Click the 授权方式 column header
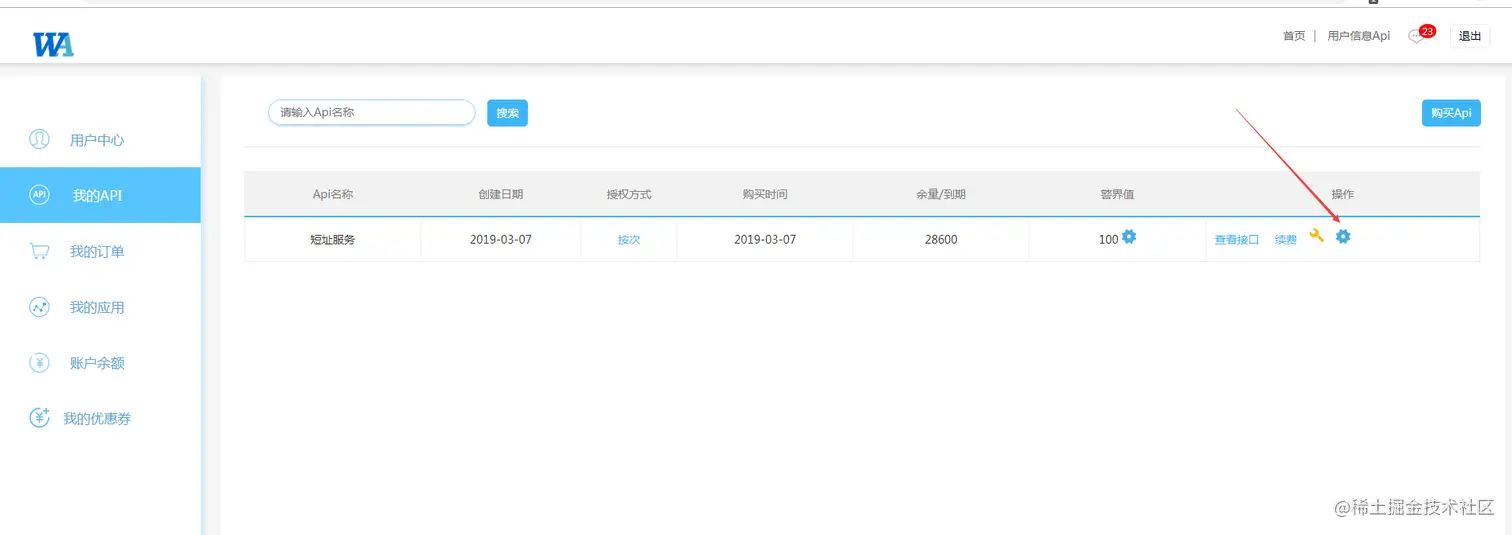Viewport: 1512px width, 535px height. pyautogui.click(x=629, y=194)
